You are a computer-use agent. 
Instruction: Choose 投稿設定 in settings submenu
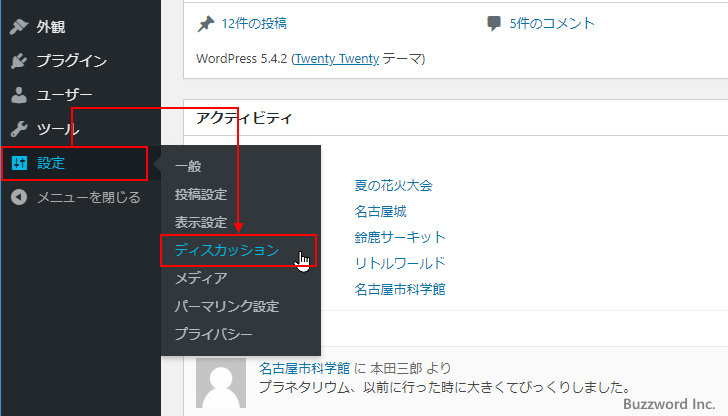[x=201, y=194]
